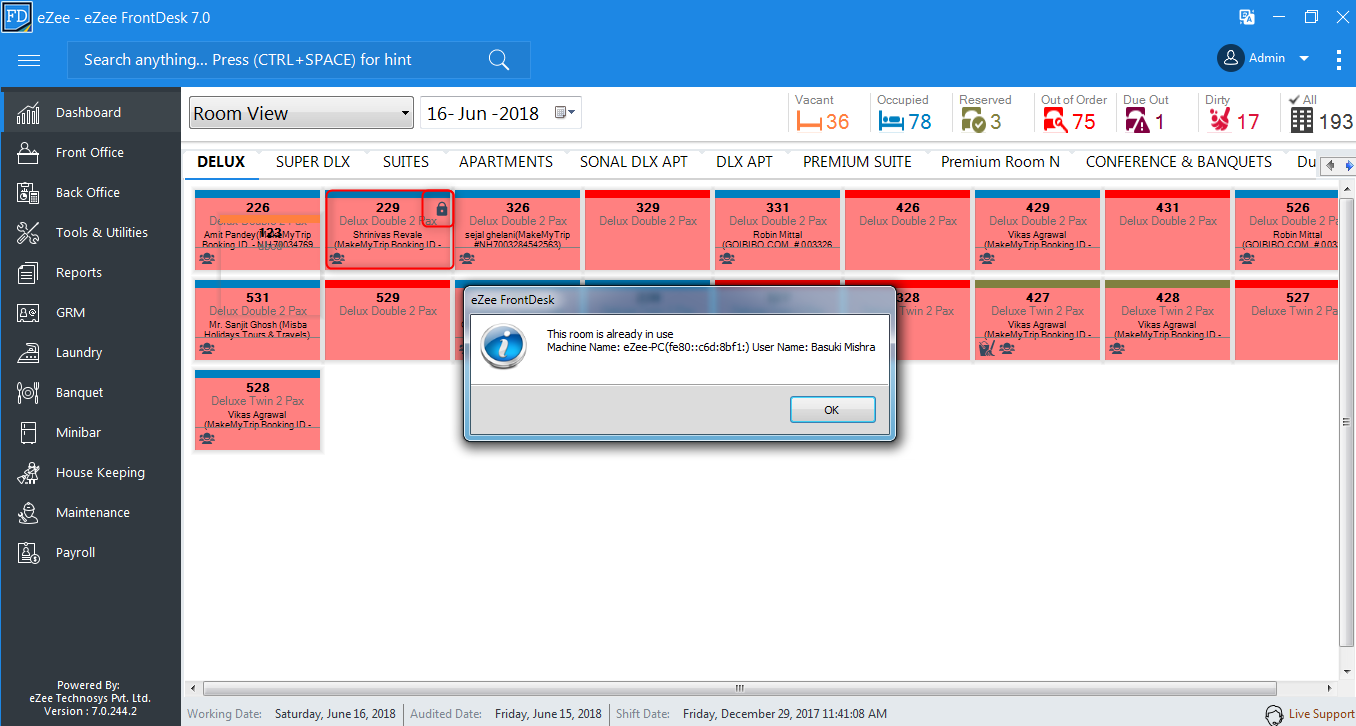Click the Laundry iron icon
Image resolution: width=1356 pixels, height=726 pixels.
pyautogui.click(x=28, y=352)
